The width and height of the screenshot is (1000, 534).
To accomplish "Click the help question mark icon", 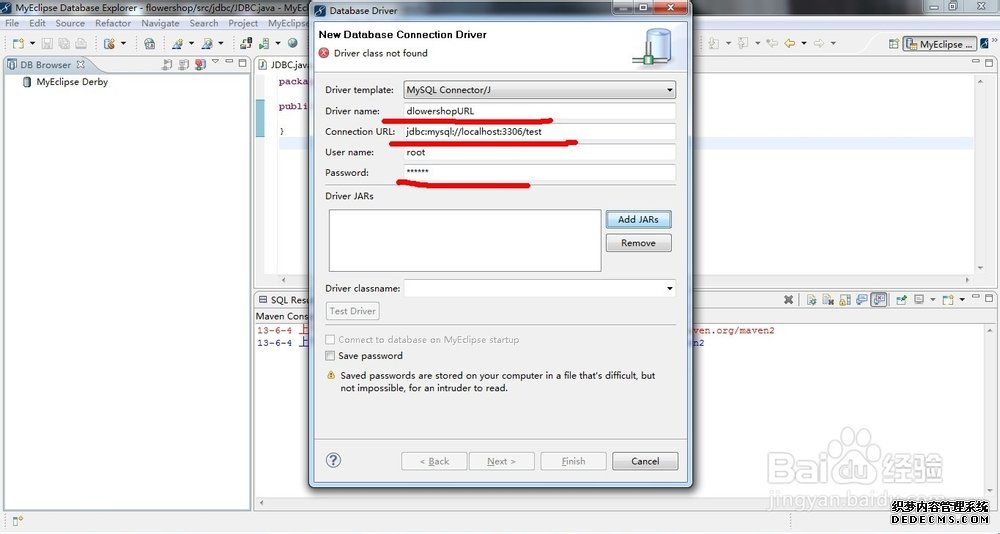I will pos(334,460).
